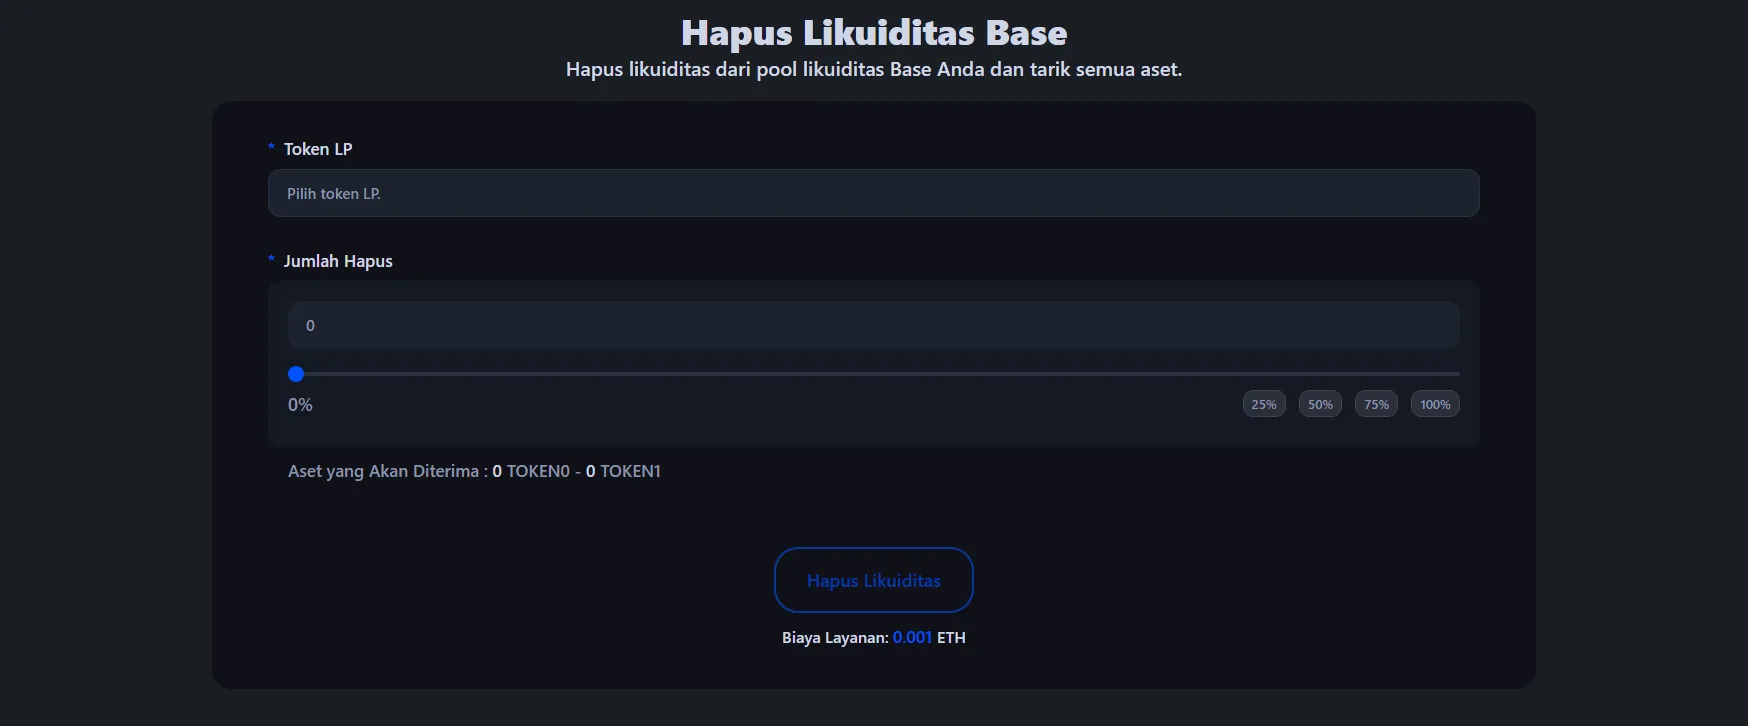Click the blue 0.001 fee value
The height and width of the screenshot is (726, 1748).
(x=912, y=638)
